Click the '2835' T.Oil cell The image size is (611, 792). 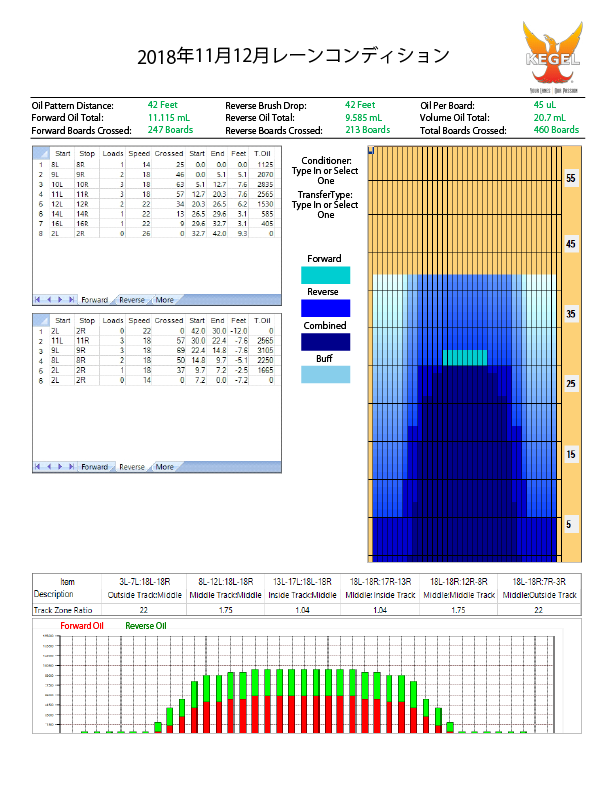point(263,184)
